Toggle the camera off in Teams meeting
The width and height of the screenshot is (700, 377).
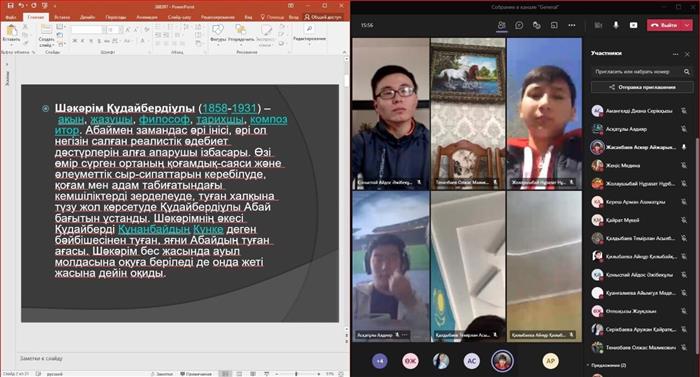[x=599, y=25]
